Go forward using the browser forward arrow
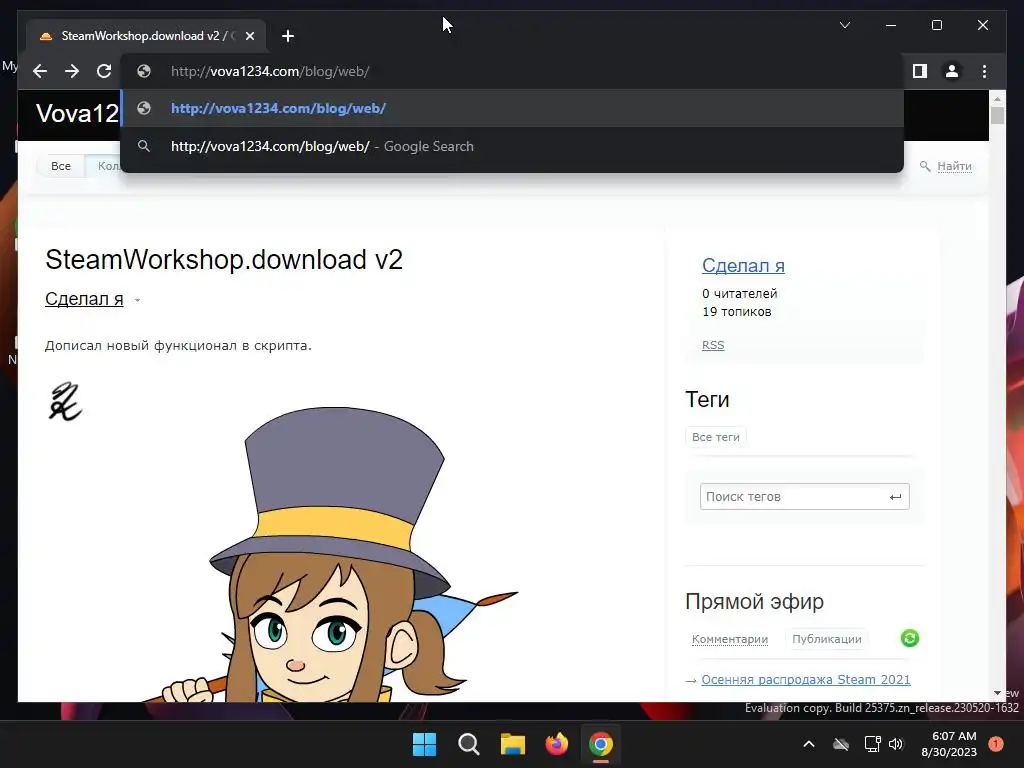Viewport: 1024px width, 768px height. coord(72,71)
